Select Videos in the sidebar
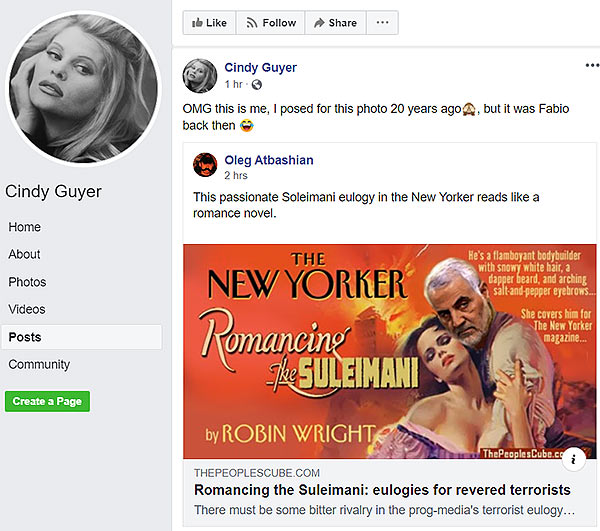 tap(28, 310)
